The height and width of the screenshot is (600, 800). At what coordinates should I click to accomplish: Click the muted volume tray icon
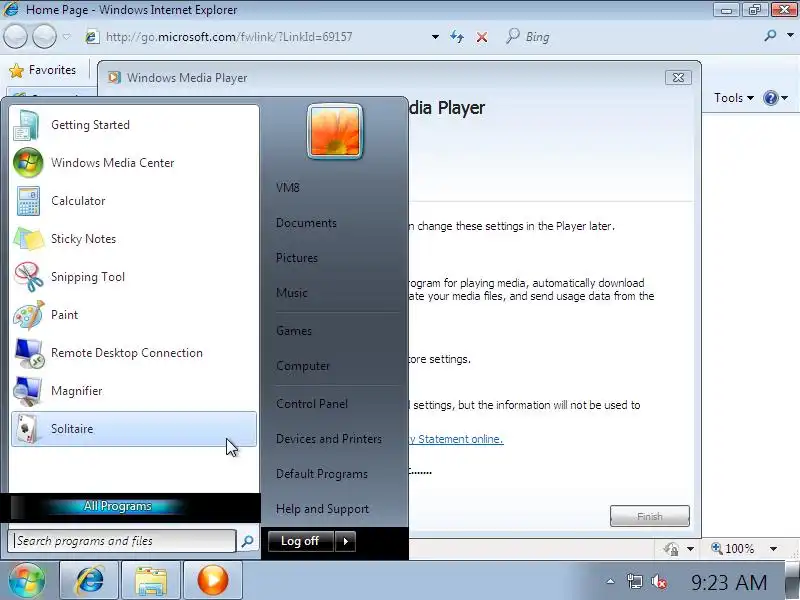659,582
